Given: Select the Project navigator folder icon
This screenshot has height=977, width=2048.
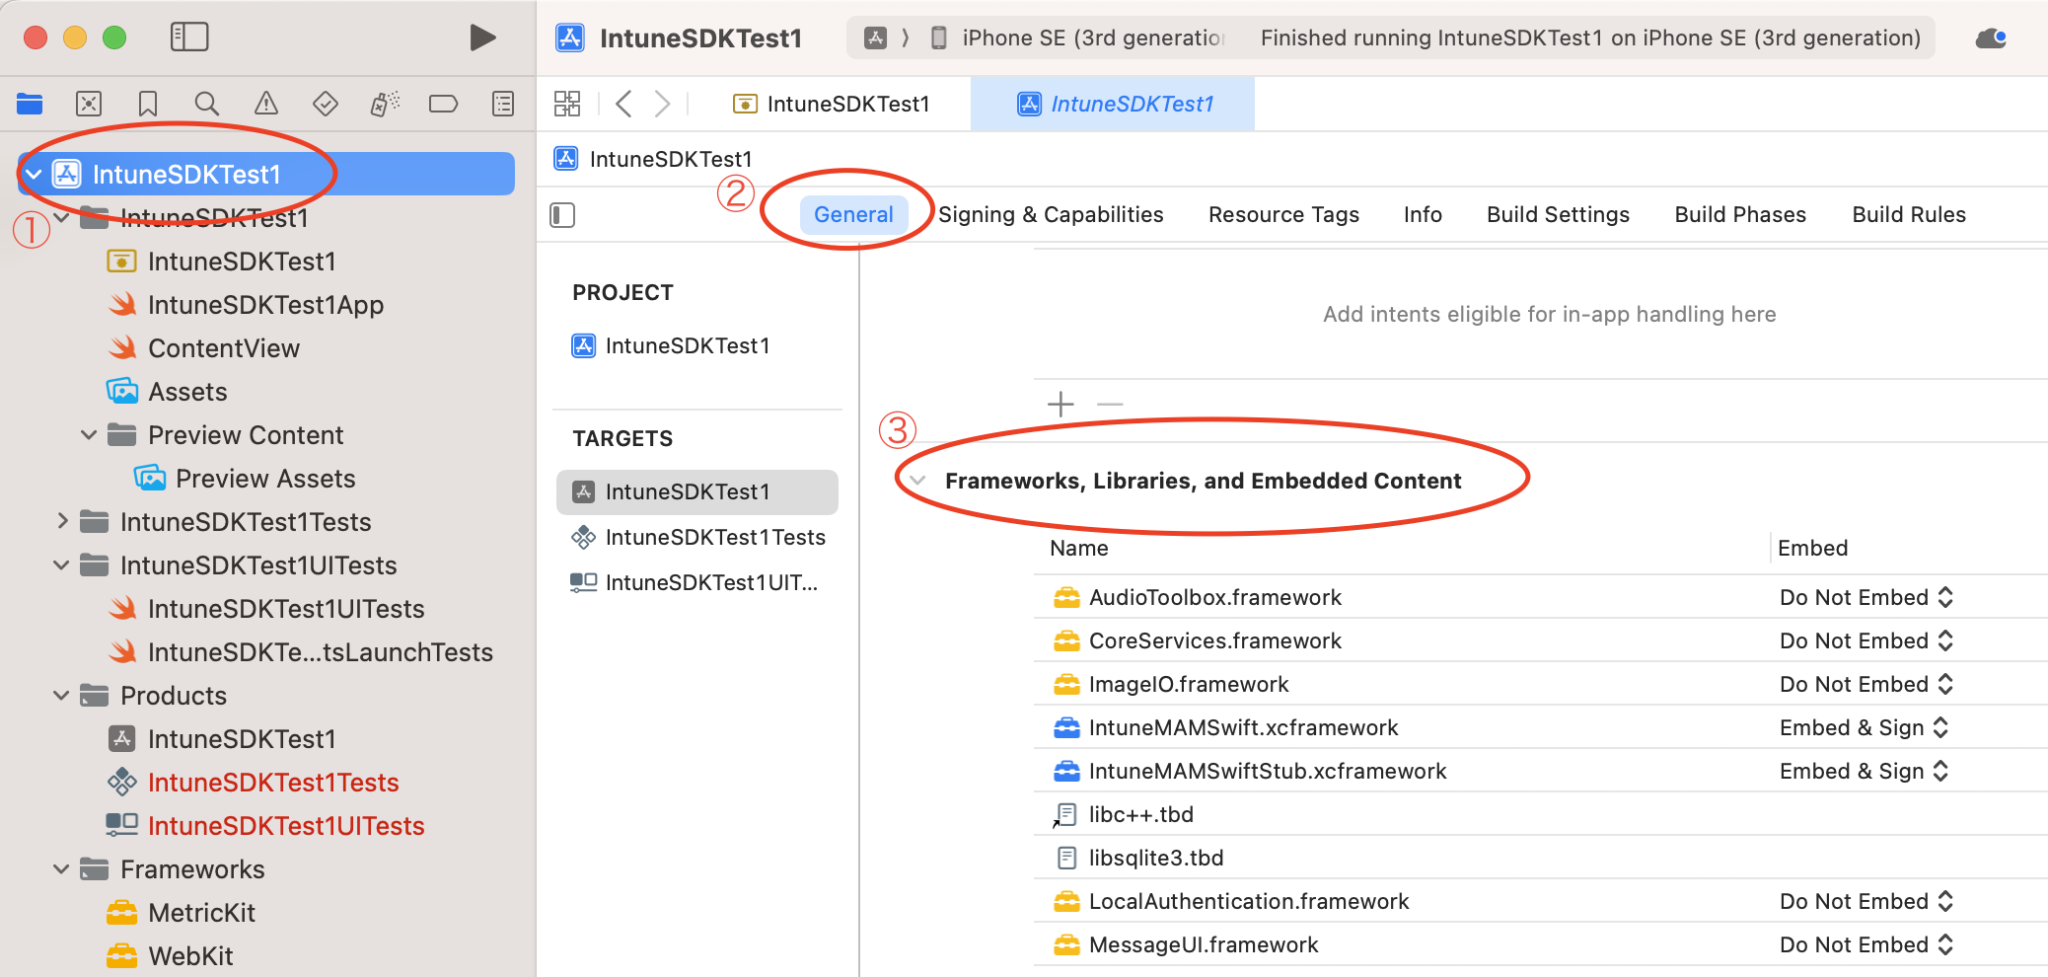Looking at the screenshot, I should coord(30,103).
